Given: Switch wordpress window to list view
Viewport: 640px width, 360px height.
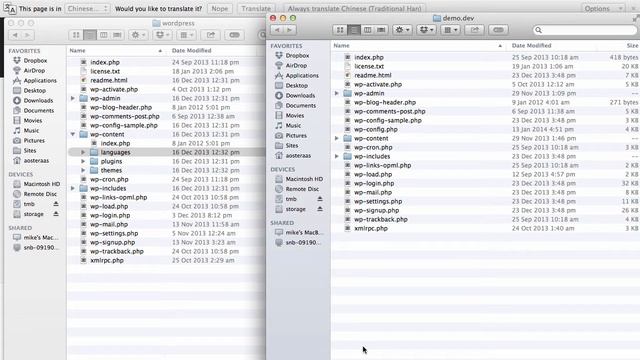Looking at the screenshot, I should click(x=90, y=35).
